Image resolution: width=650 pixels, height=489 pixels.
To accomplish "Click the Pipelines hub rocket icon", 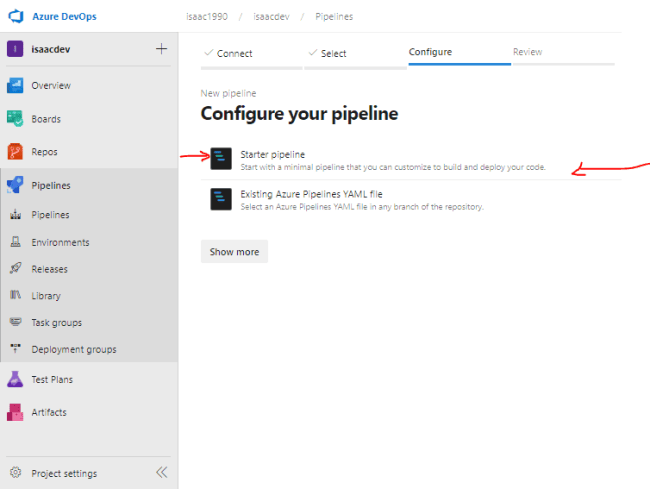I will click(15, 185).
